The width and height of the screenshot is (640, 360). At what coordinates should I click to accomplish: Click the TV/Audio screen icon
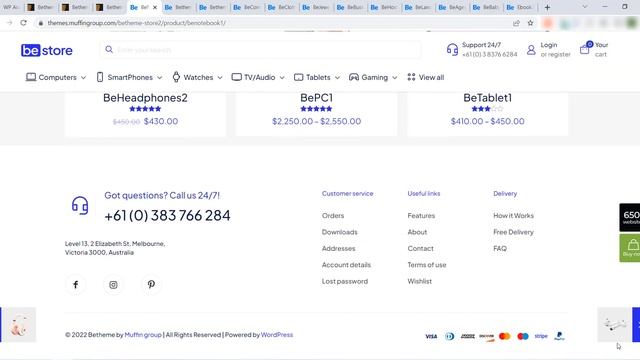tap(236, 77)
